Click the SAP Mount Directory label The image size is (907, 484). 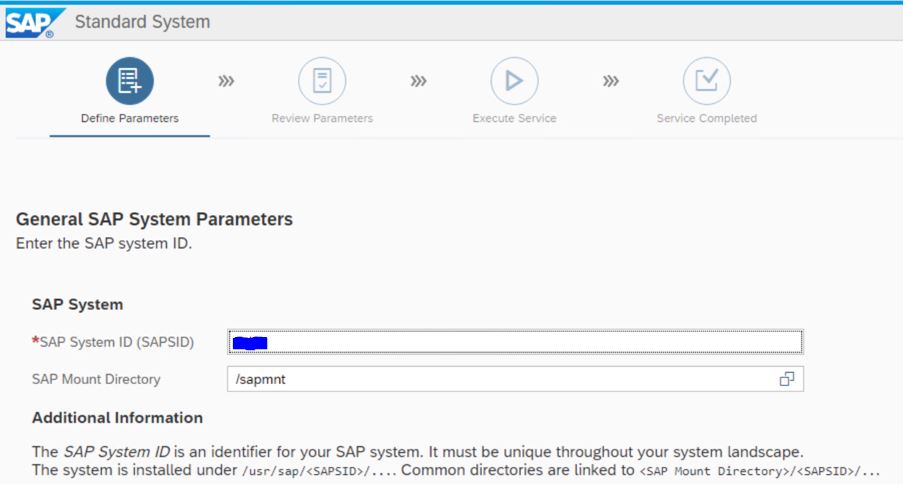click(96, 379)
